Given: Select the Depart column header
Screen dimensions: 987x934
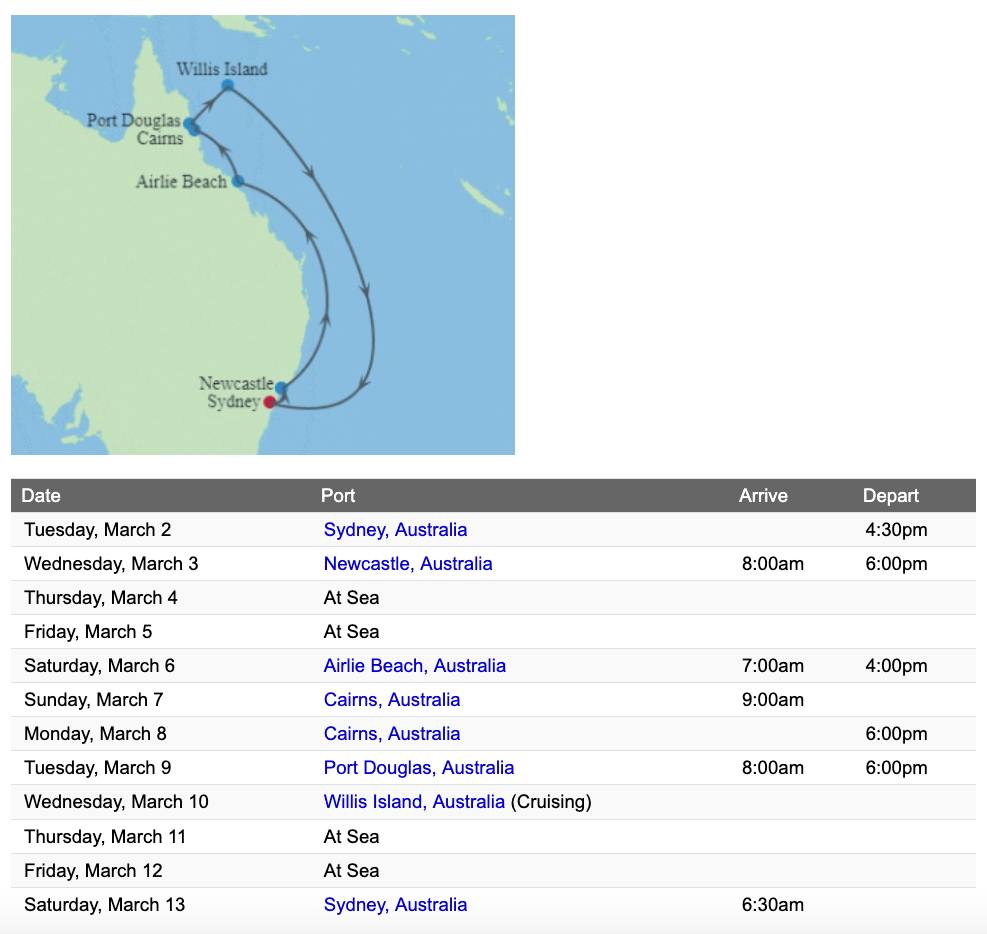Looking at the screenshot, I should pos(890,496).
